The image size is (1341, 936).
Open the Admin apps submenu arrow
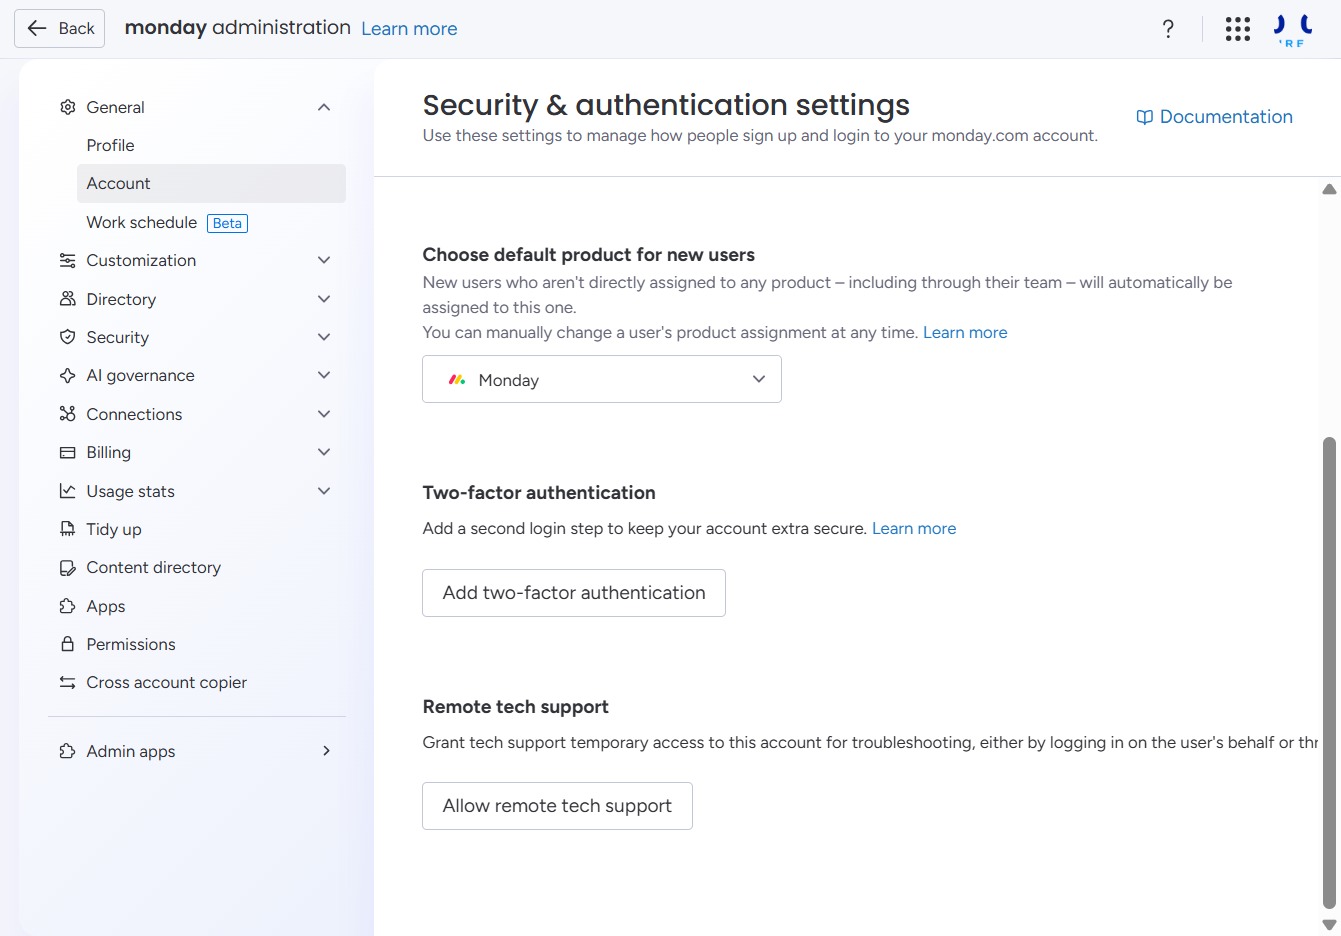coord(326,751)
